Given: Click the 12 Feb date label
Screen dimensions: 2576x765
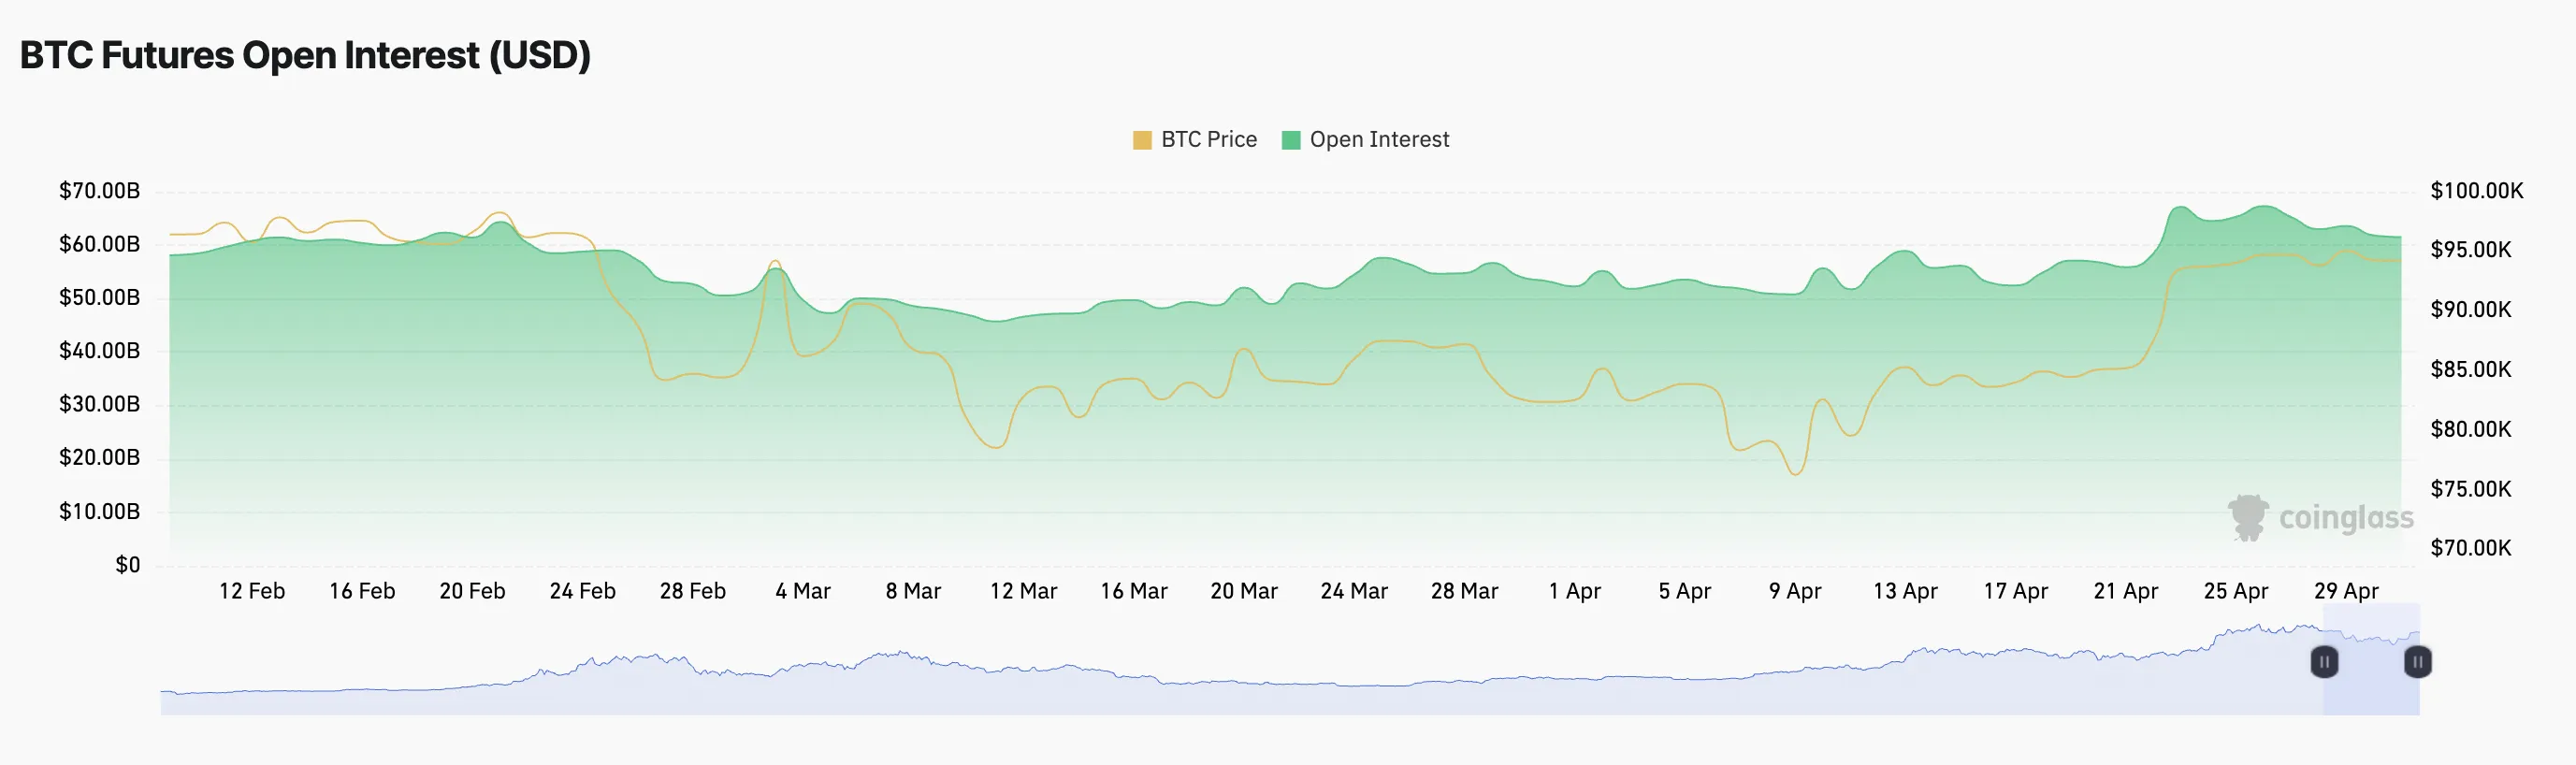Looking at the screenshot, I should click(252, 591).
